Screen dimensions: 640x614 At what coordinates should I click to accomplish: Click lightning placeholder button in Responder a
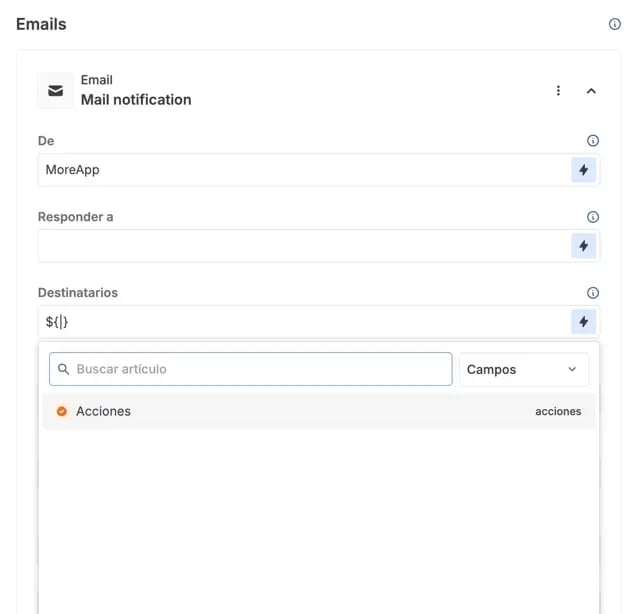pos(584,246)
